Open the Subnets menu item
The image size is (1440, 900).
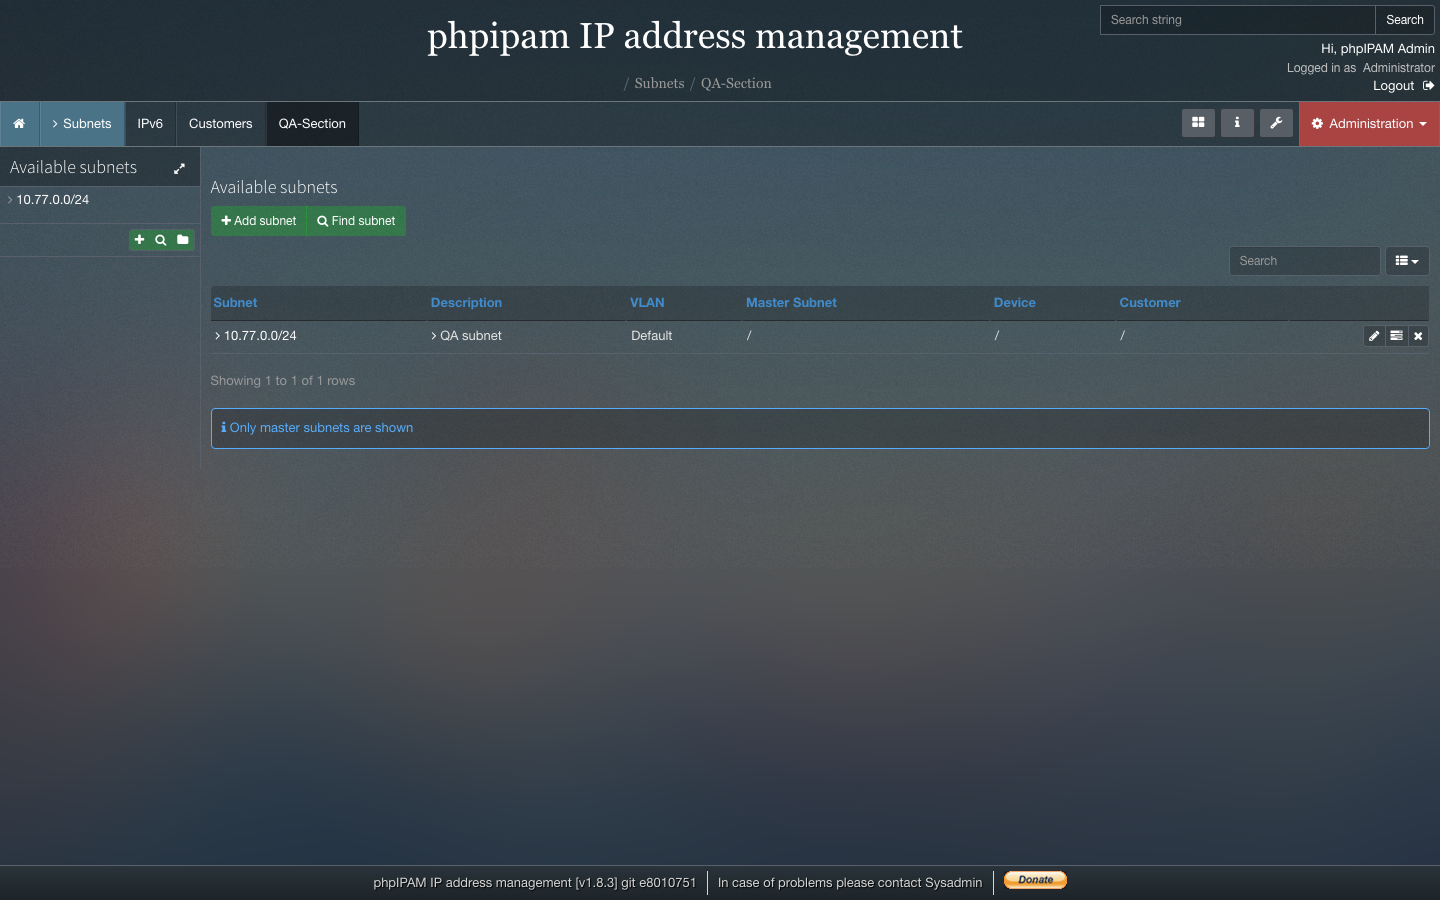[x=82, y=124]
